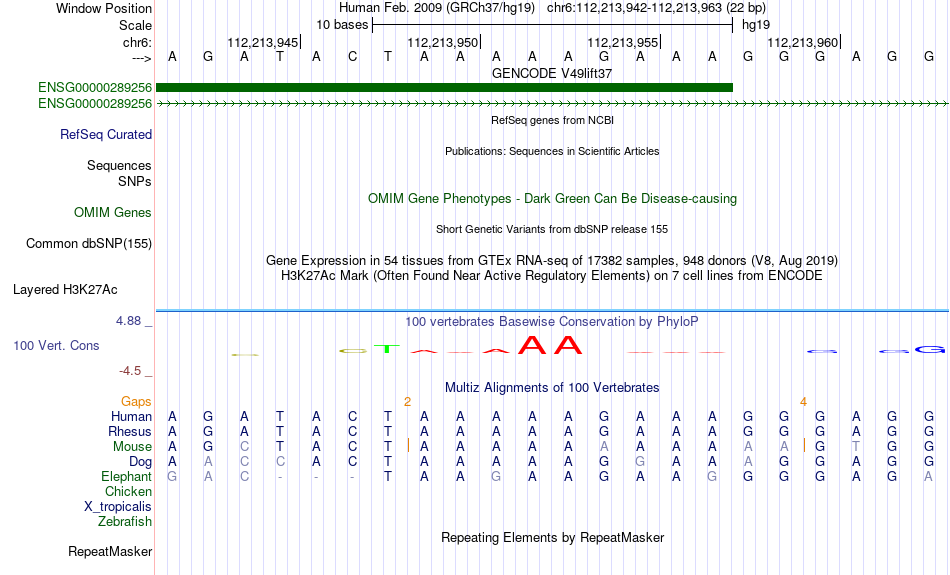This screenshot has width=950, height=575.
Task: Click the 112,213,955 ruler coordinate
Action: coord(623,42)
